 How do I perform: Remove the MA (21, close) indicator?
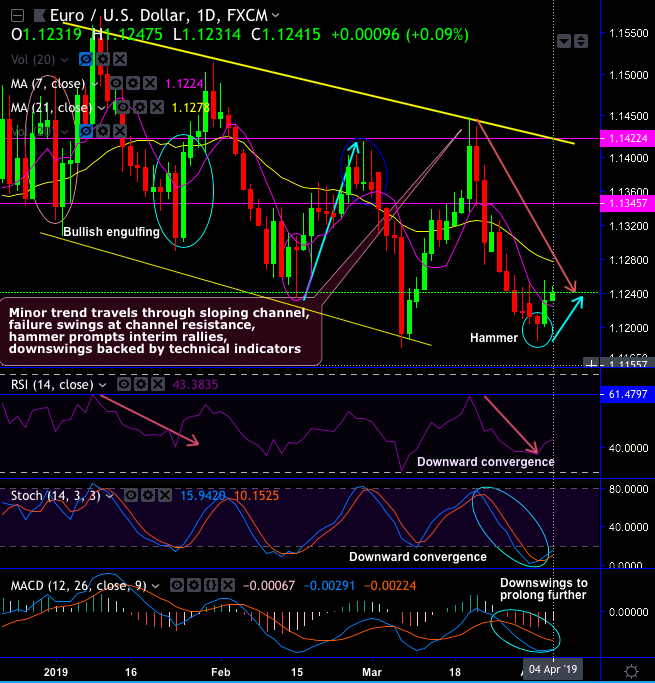click(157, 107)
